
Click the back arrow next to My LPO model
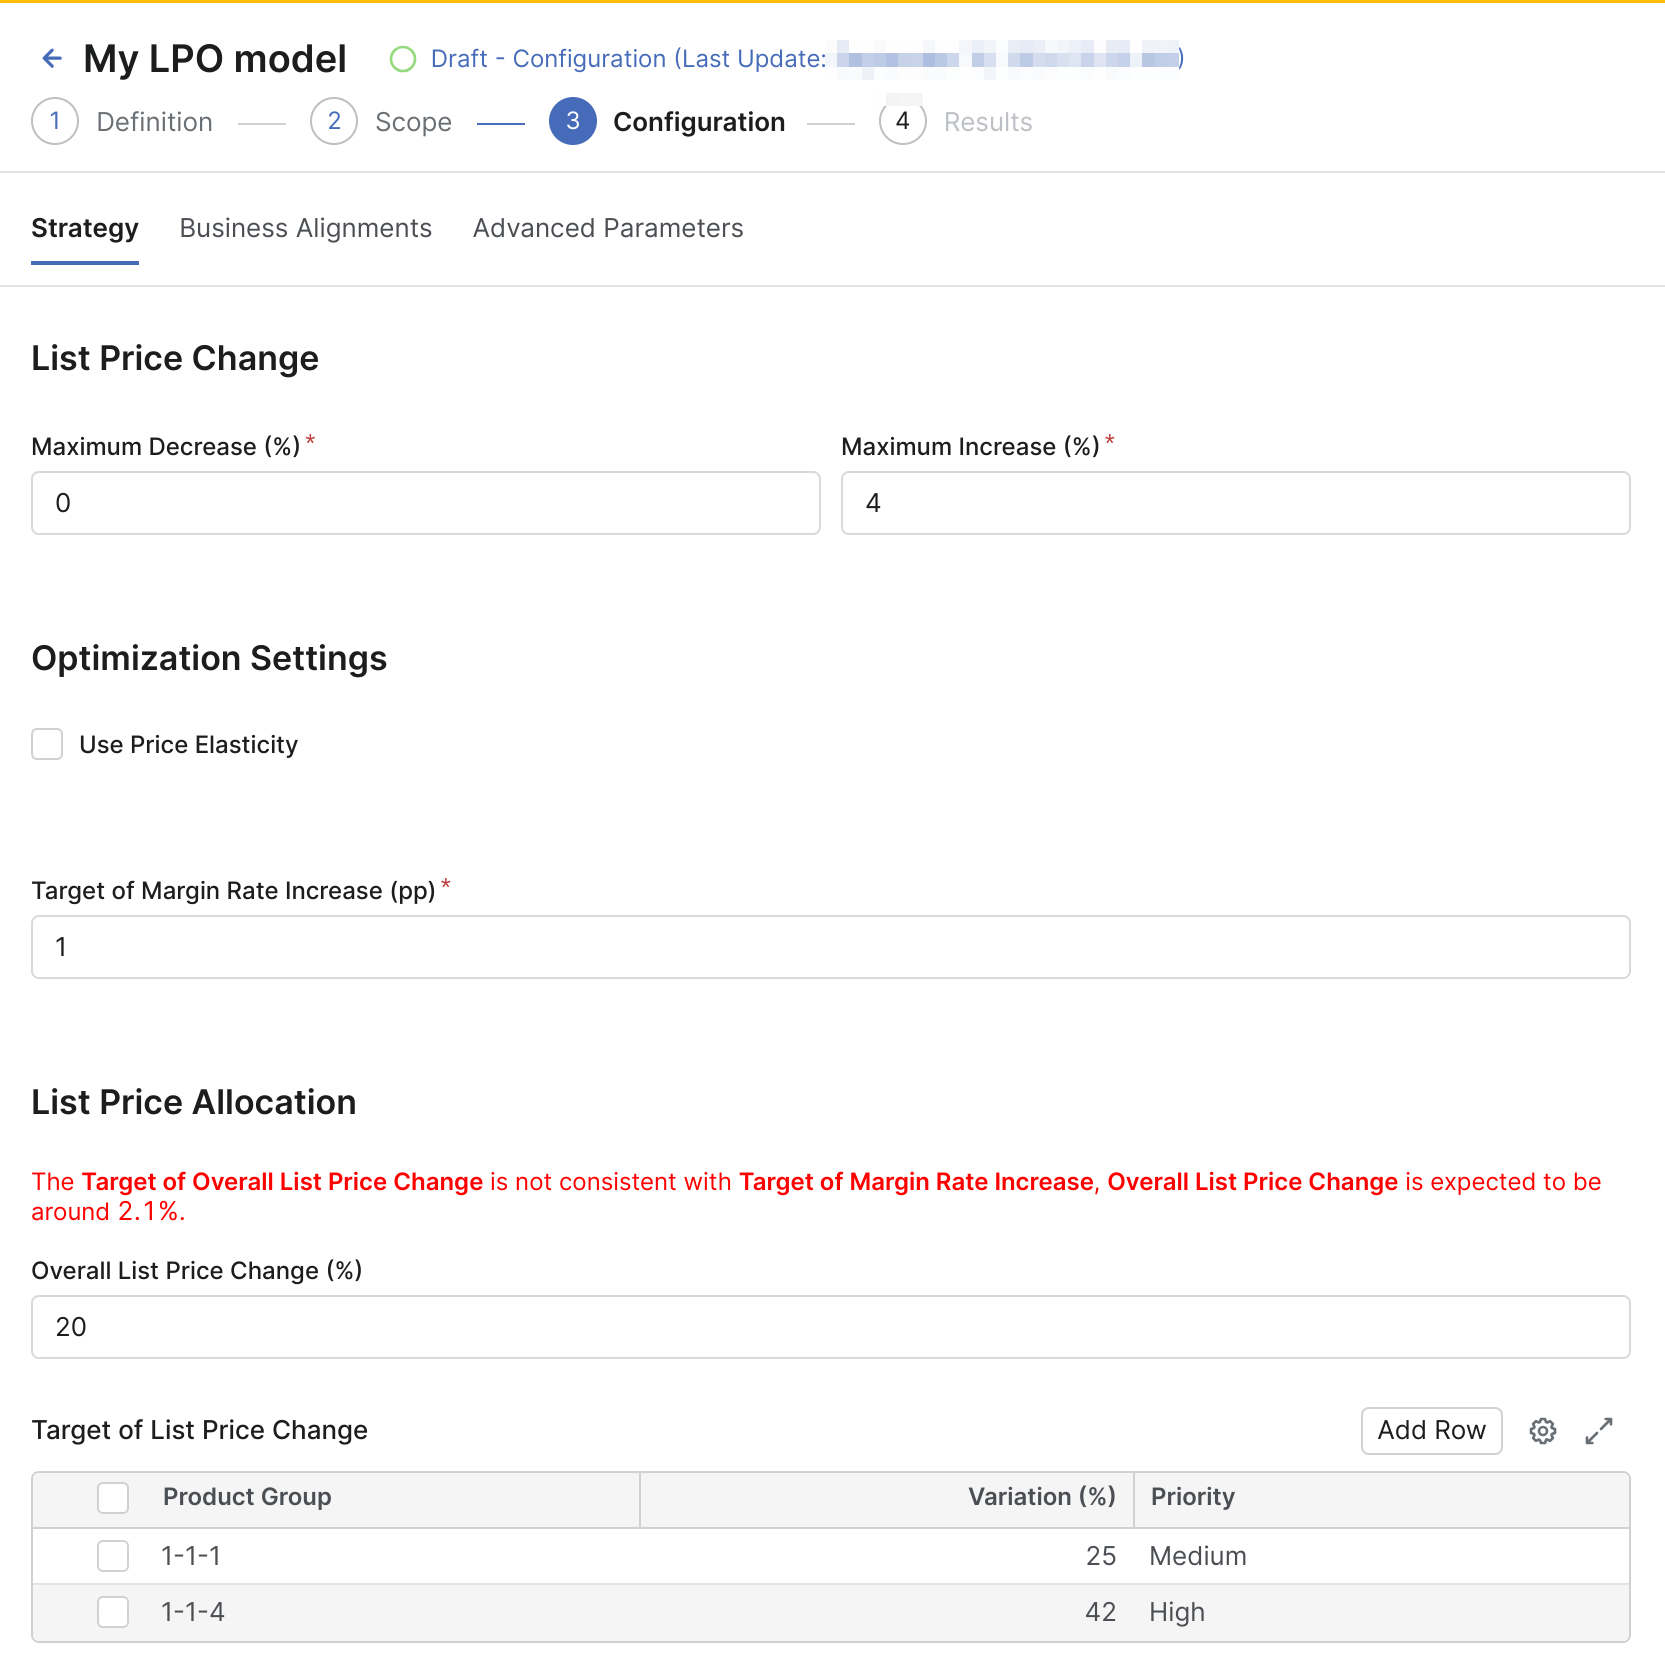pos(52,59)
